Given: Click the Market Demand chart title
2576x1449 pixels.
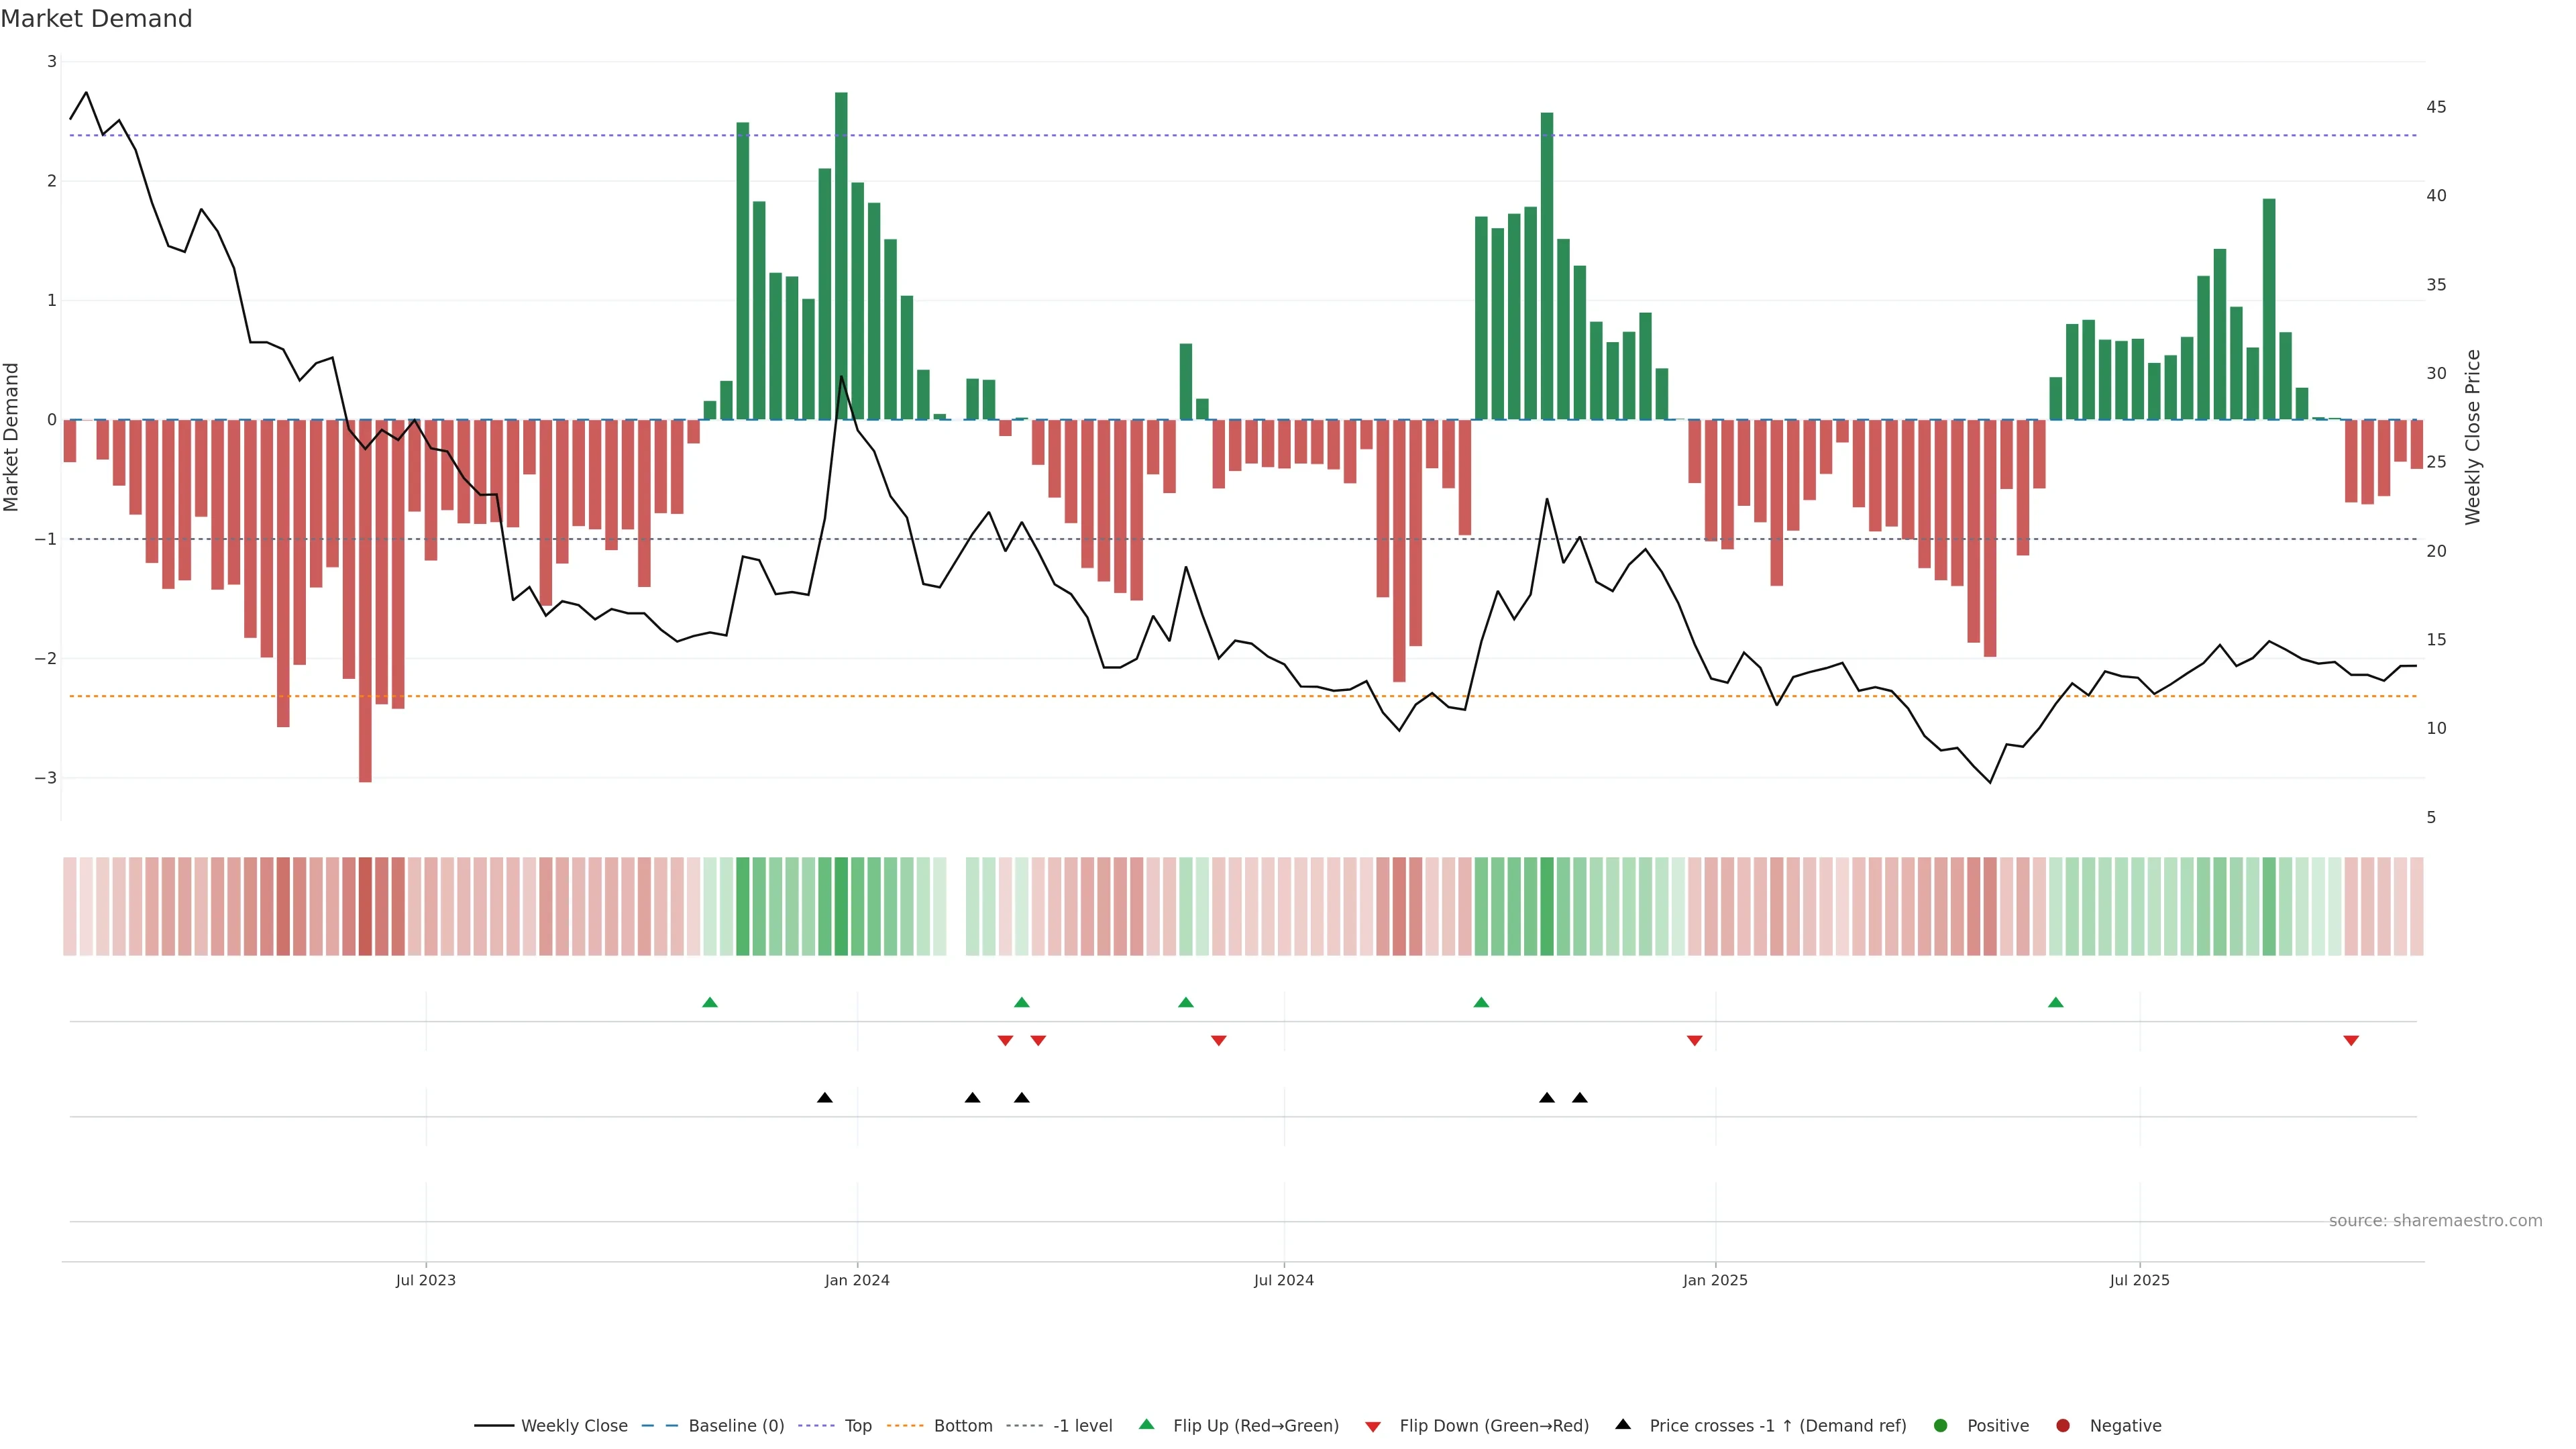Looking at the screenshot, I should point(96,19).
